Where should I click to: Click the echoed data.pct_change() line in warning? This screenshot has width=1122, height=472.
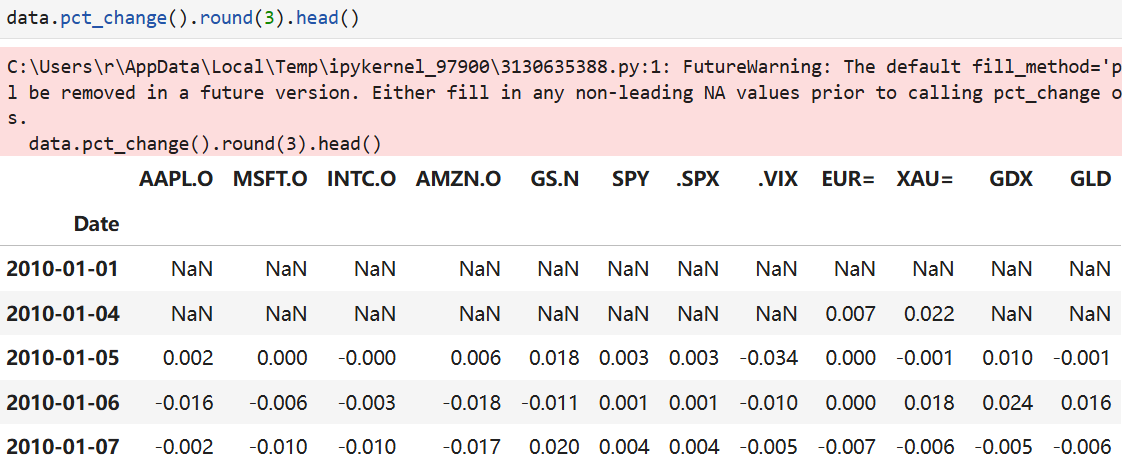click(x=205, y=144)
